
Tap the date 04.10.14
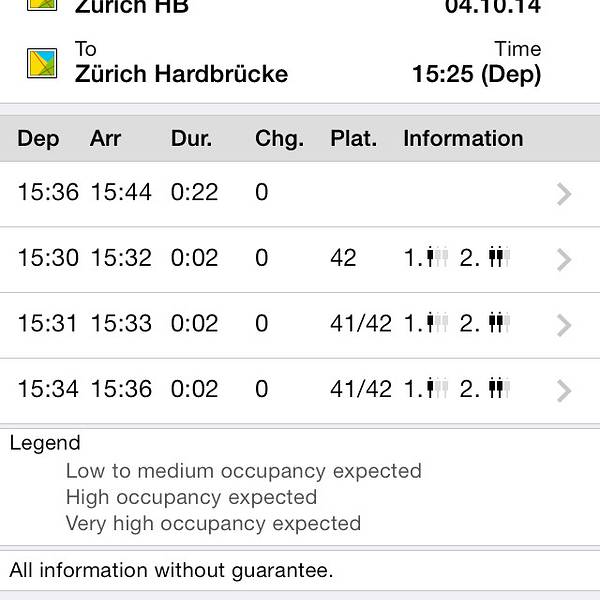point(492,7)
